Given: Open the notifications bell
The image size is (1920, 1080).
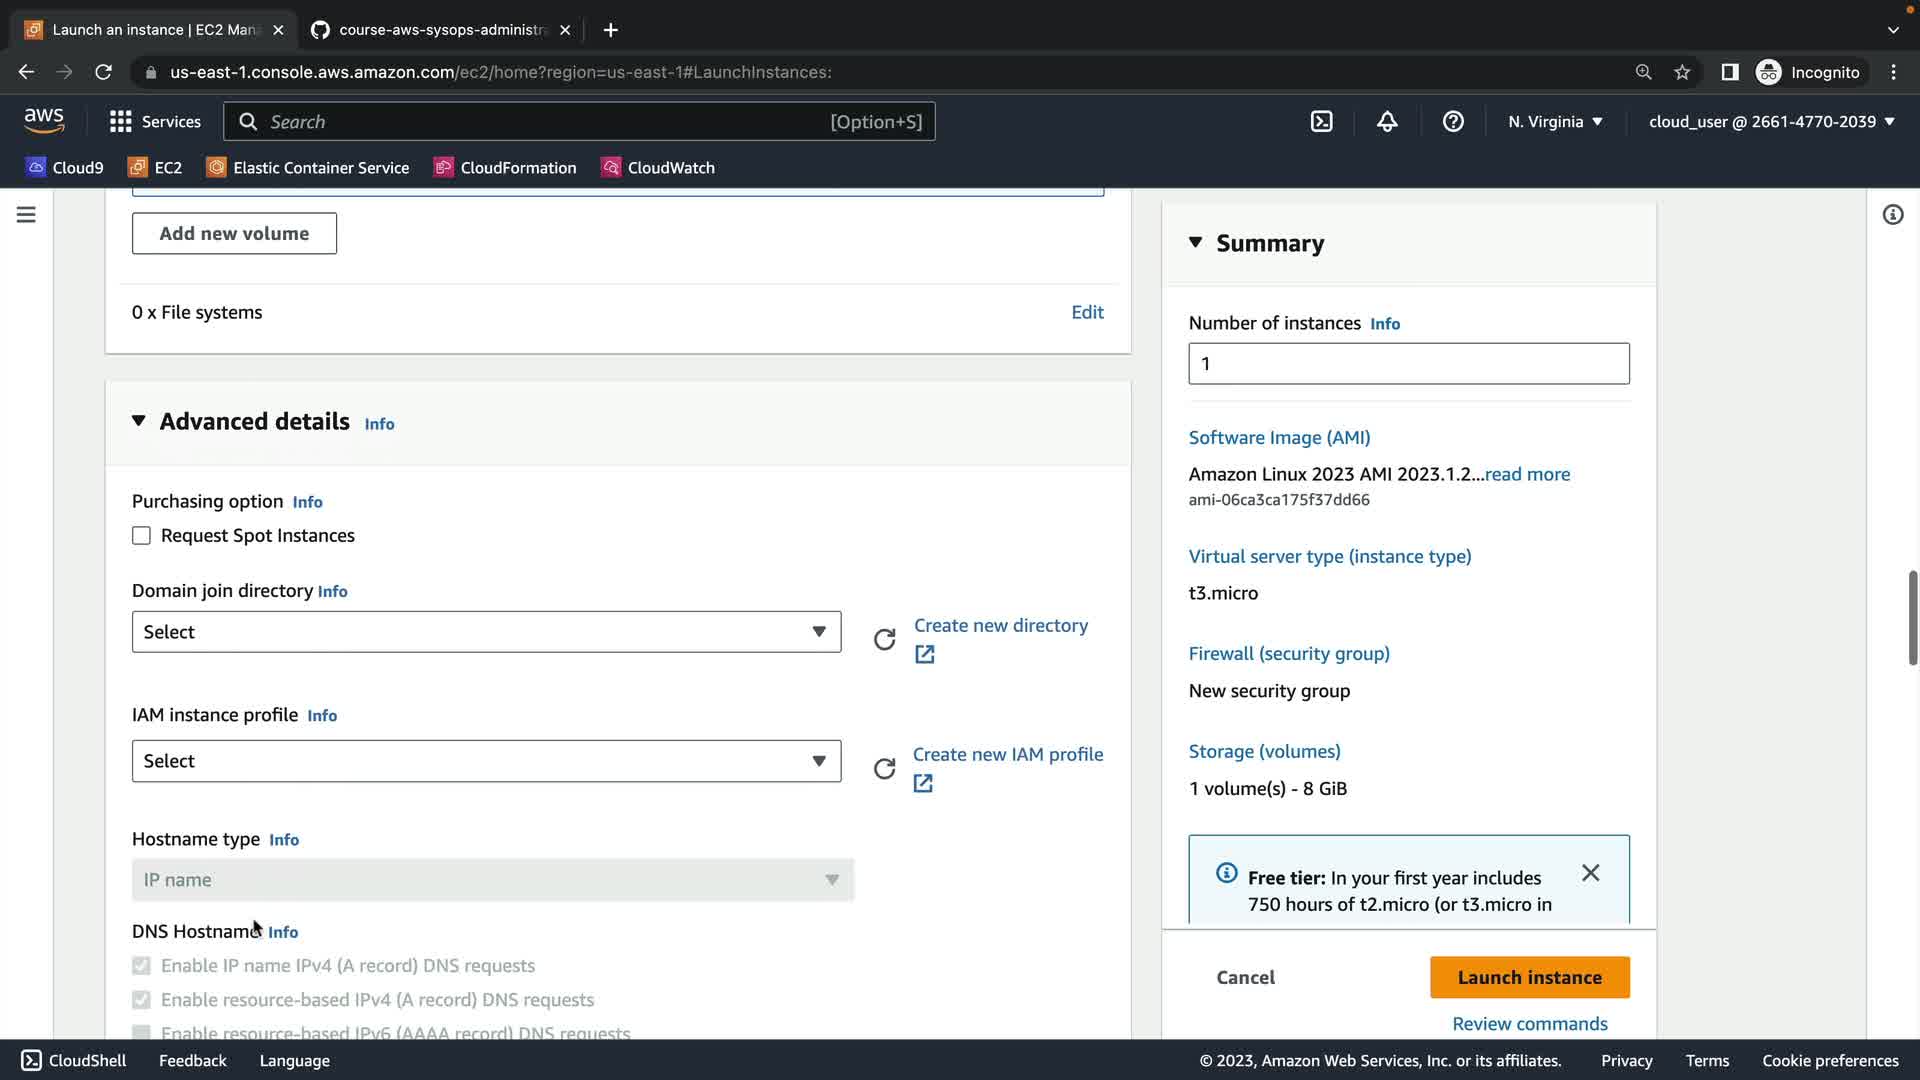Looking at the screenshot, I should click(x=1387, y=122).
